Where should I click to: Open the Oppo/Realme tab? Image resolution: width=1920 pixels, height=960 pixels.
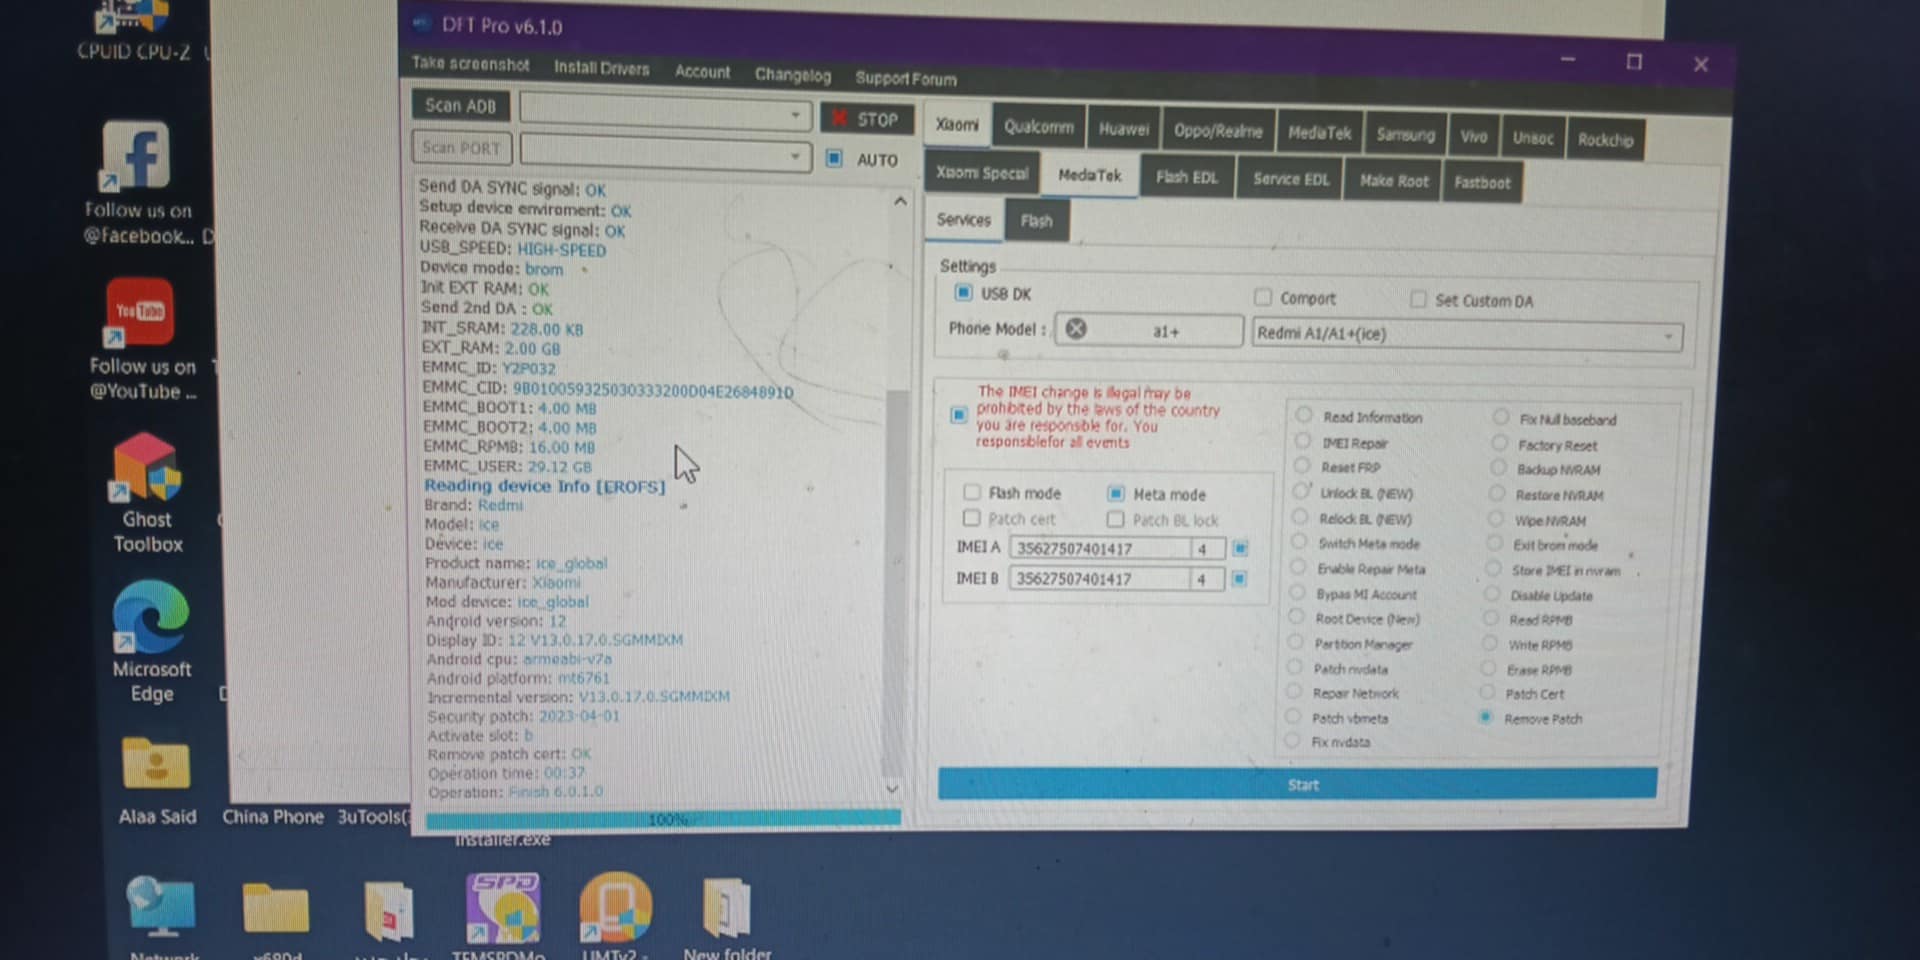tap(1218, 131)
